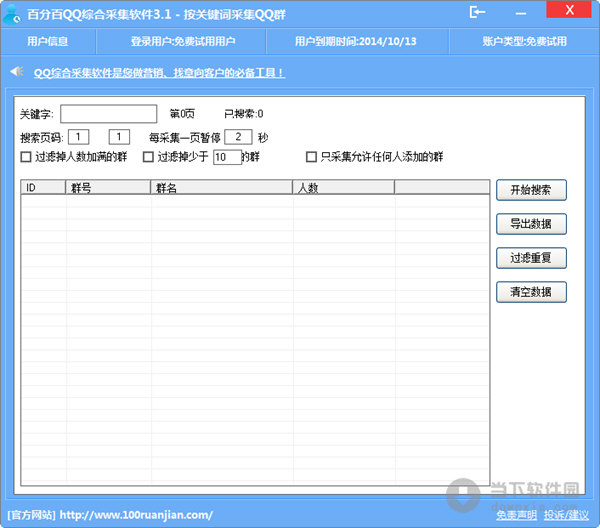Viewport: 600px width, 528px height.
Task: Sort by 群名 column header
Action: [221, 187]
